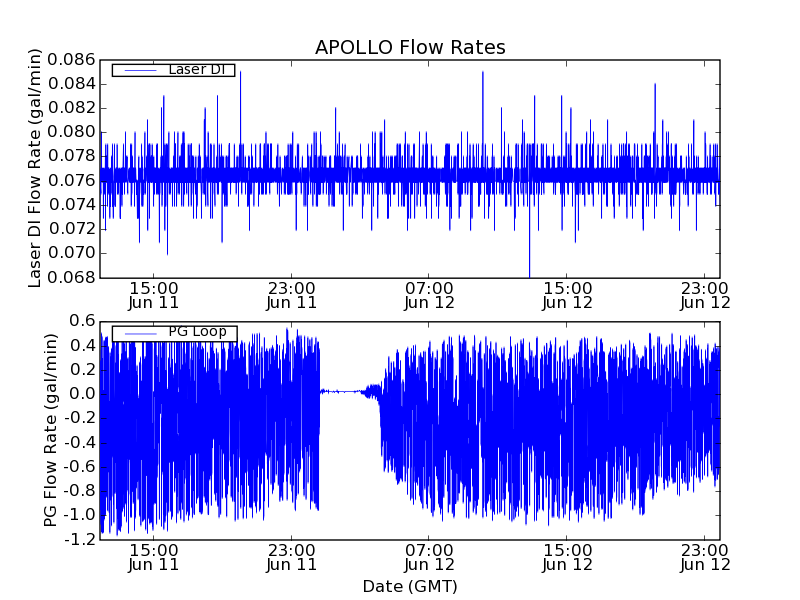Click the 0.068 y-axis tick label
The image size is (800, 600).
point(71,278)
